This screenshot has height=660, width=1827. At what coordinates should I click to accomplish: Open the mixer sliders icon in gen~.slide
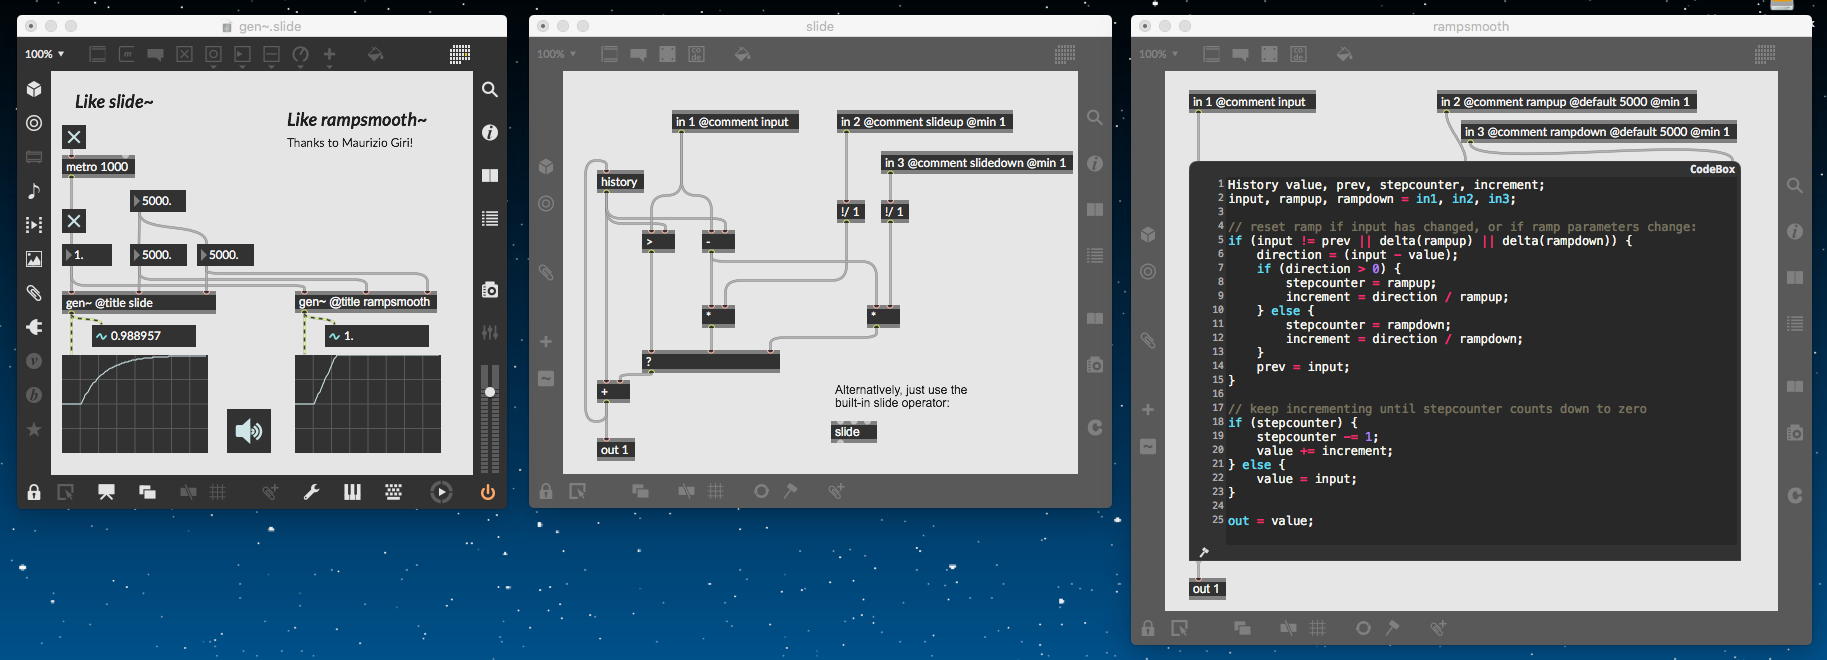[x=490, y=332]
